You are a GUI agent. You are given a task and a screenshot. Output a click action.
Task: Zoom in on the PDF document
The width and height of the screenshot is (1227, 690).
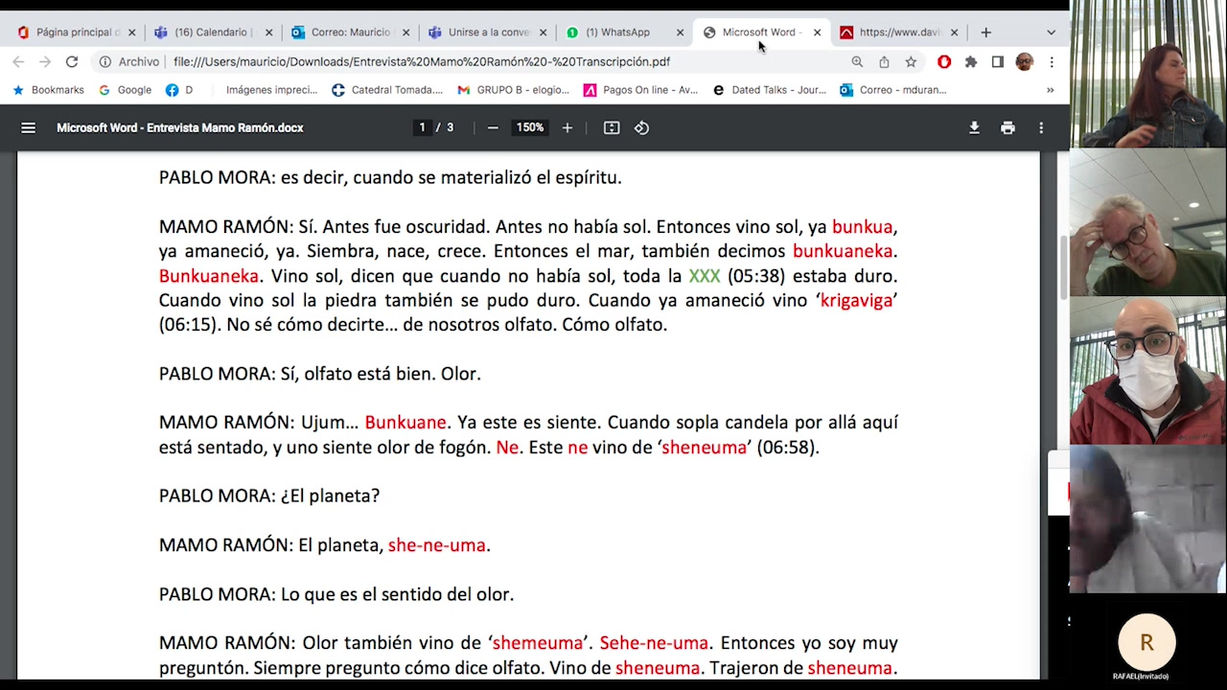pyautogui.click(x=567, y=128)
